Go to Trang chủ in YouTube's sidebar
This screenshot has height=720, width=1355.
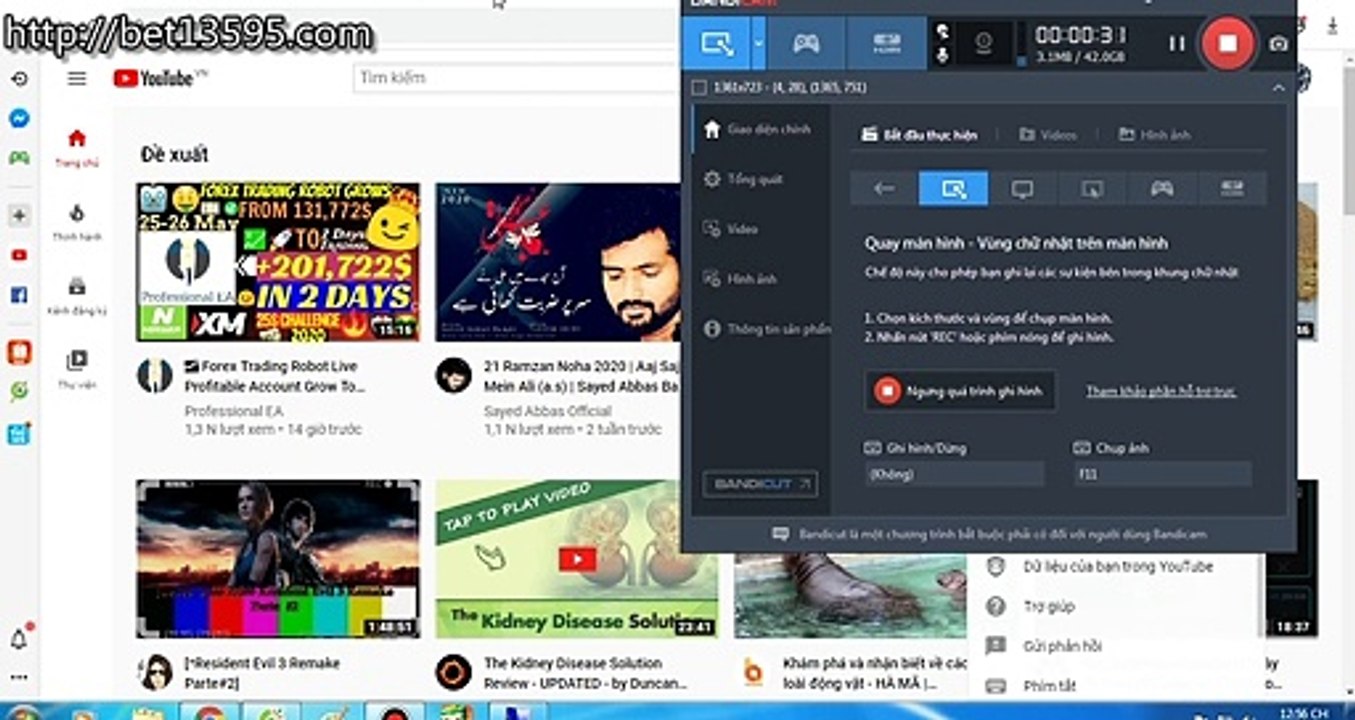click(x=77, y=147)
